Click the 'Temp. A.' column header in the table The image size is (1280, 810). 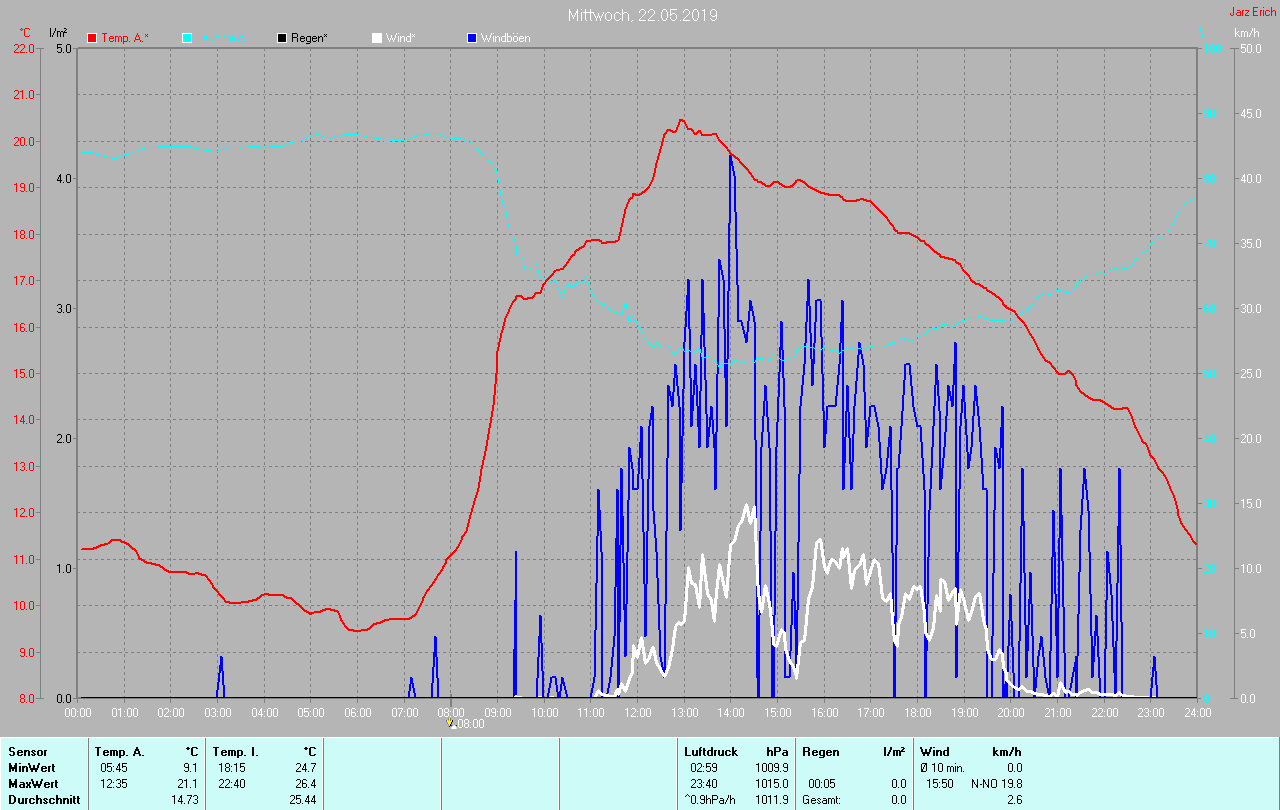point(119,752)
